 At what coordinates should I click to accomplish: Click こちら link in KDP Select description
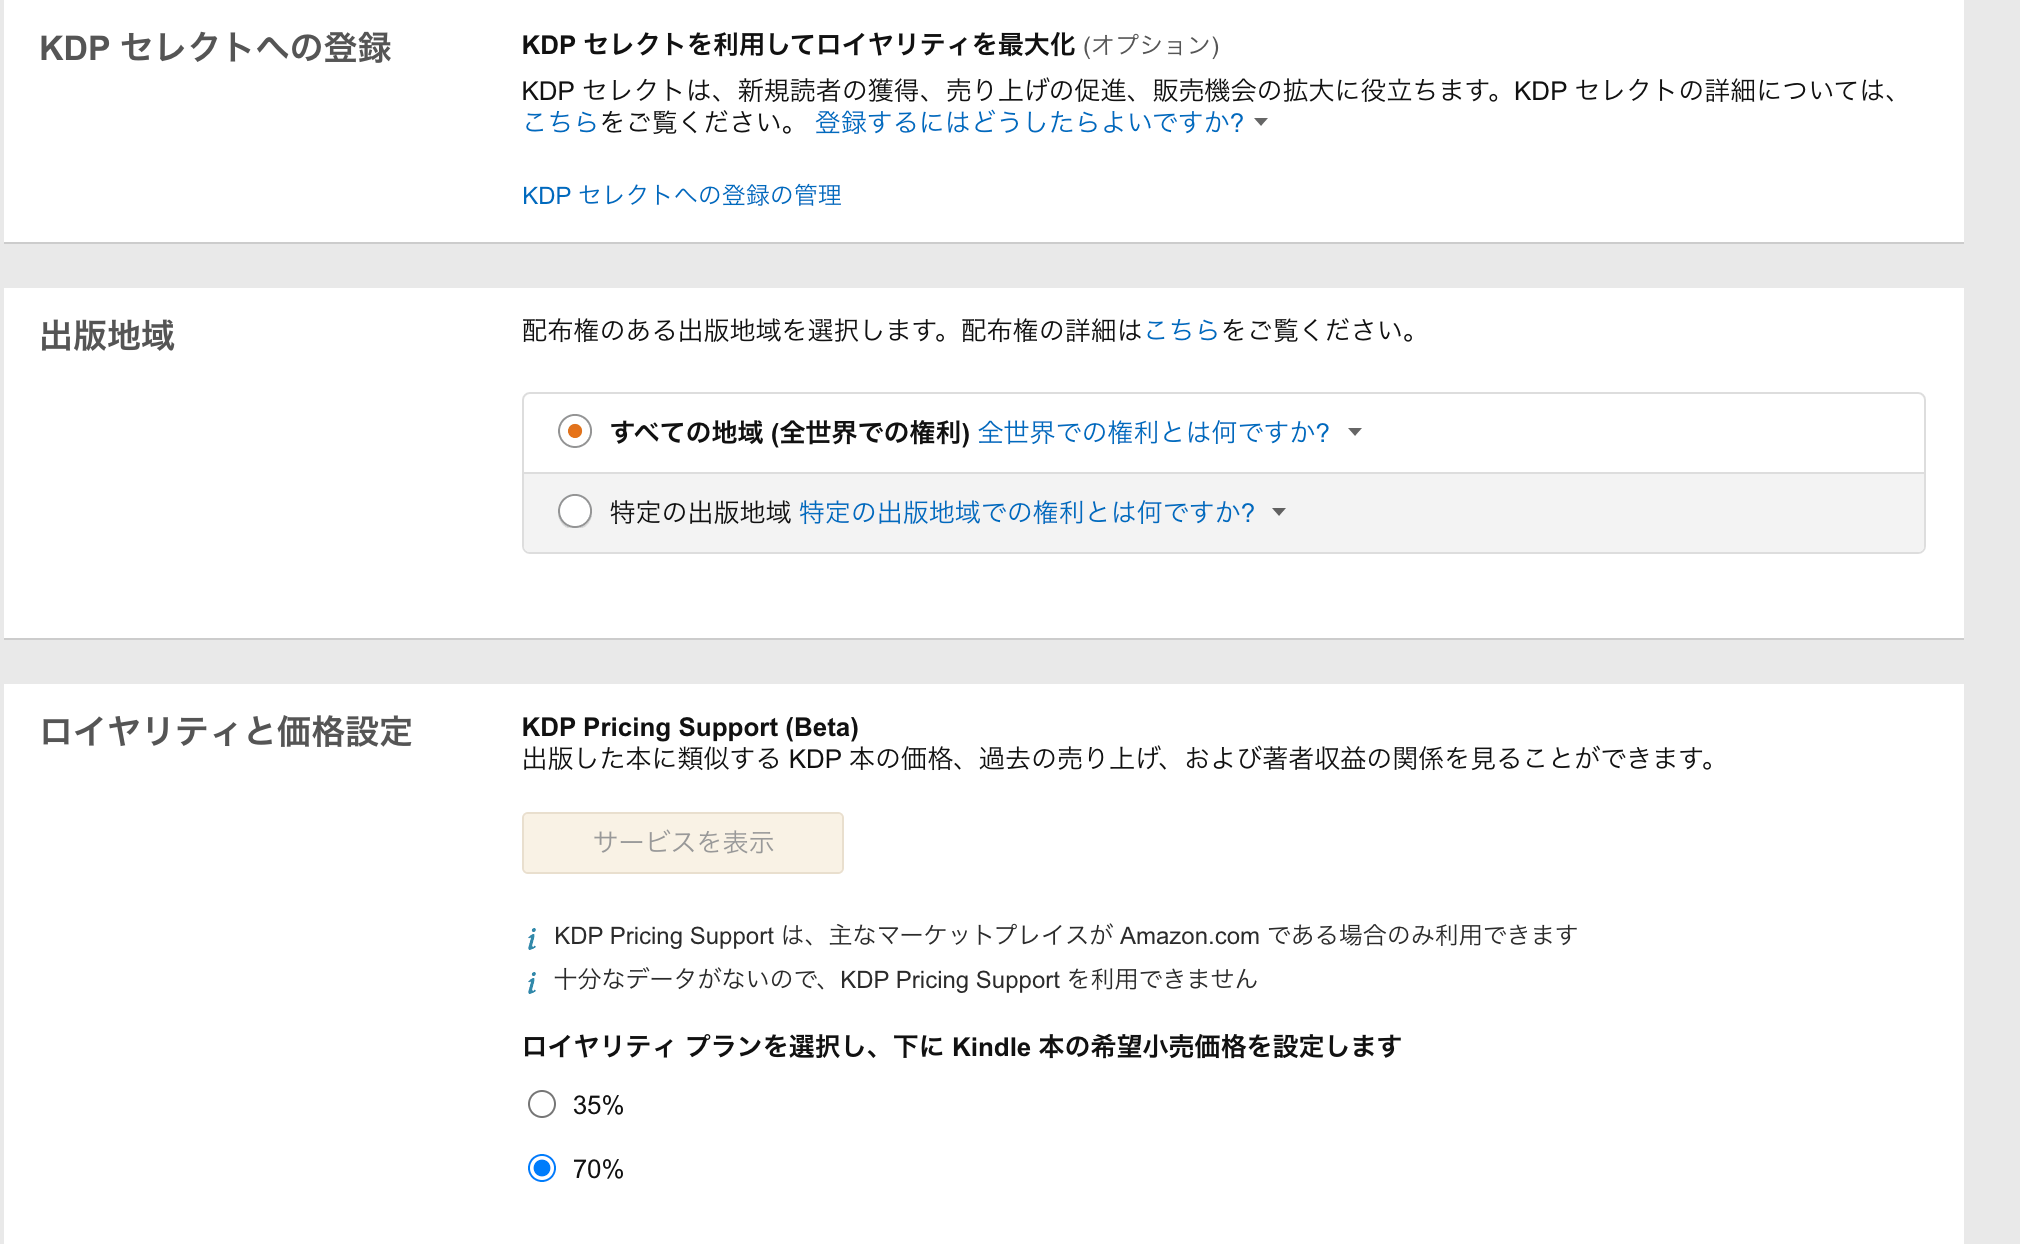coord(559,122)
